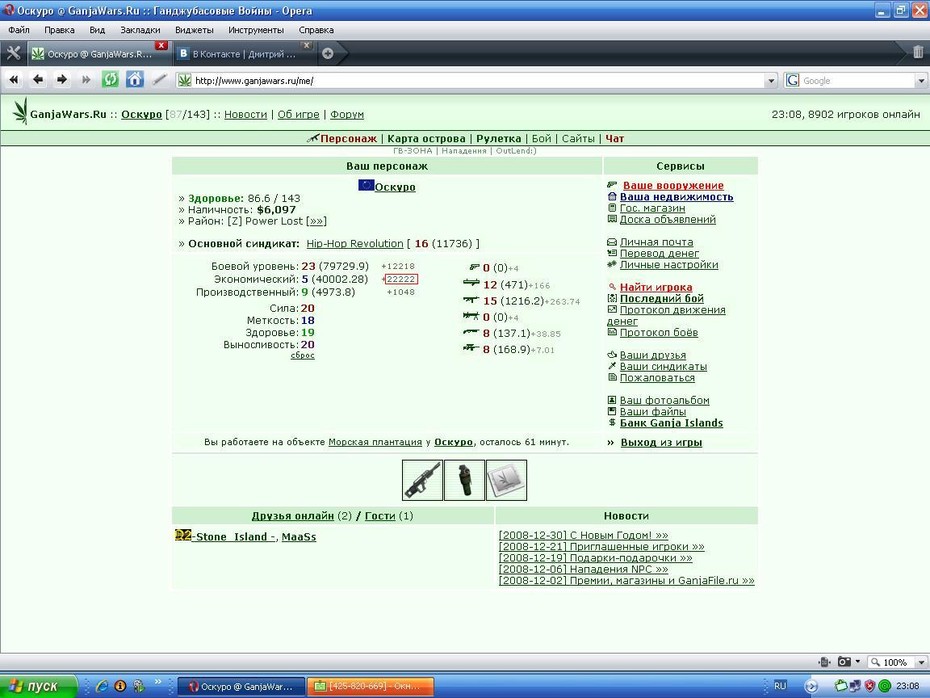Viewport: 930px width, 698px height.
Task: Switch to the В Контакте tab
Action: click(x=244, y=54)
